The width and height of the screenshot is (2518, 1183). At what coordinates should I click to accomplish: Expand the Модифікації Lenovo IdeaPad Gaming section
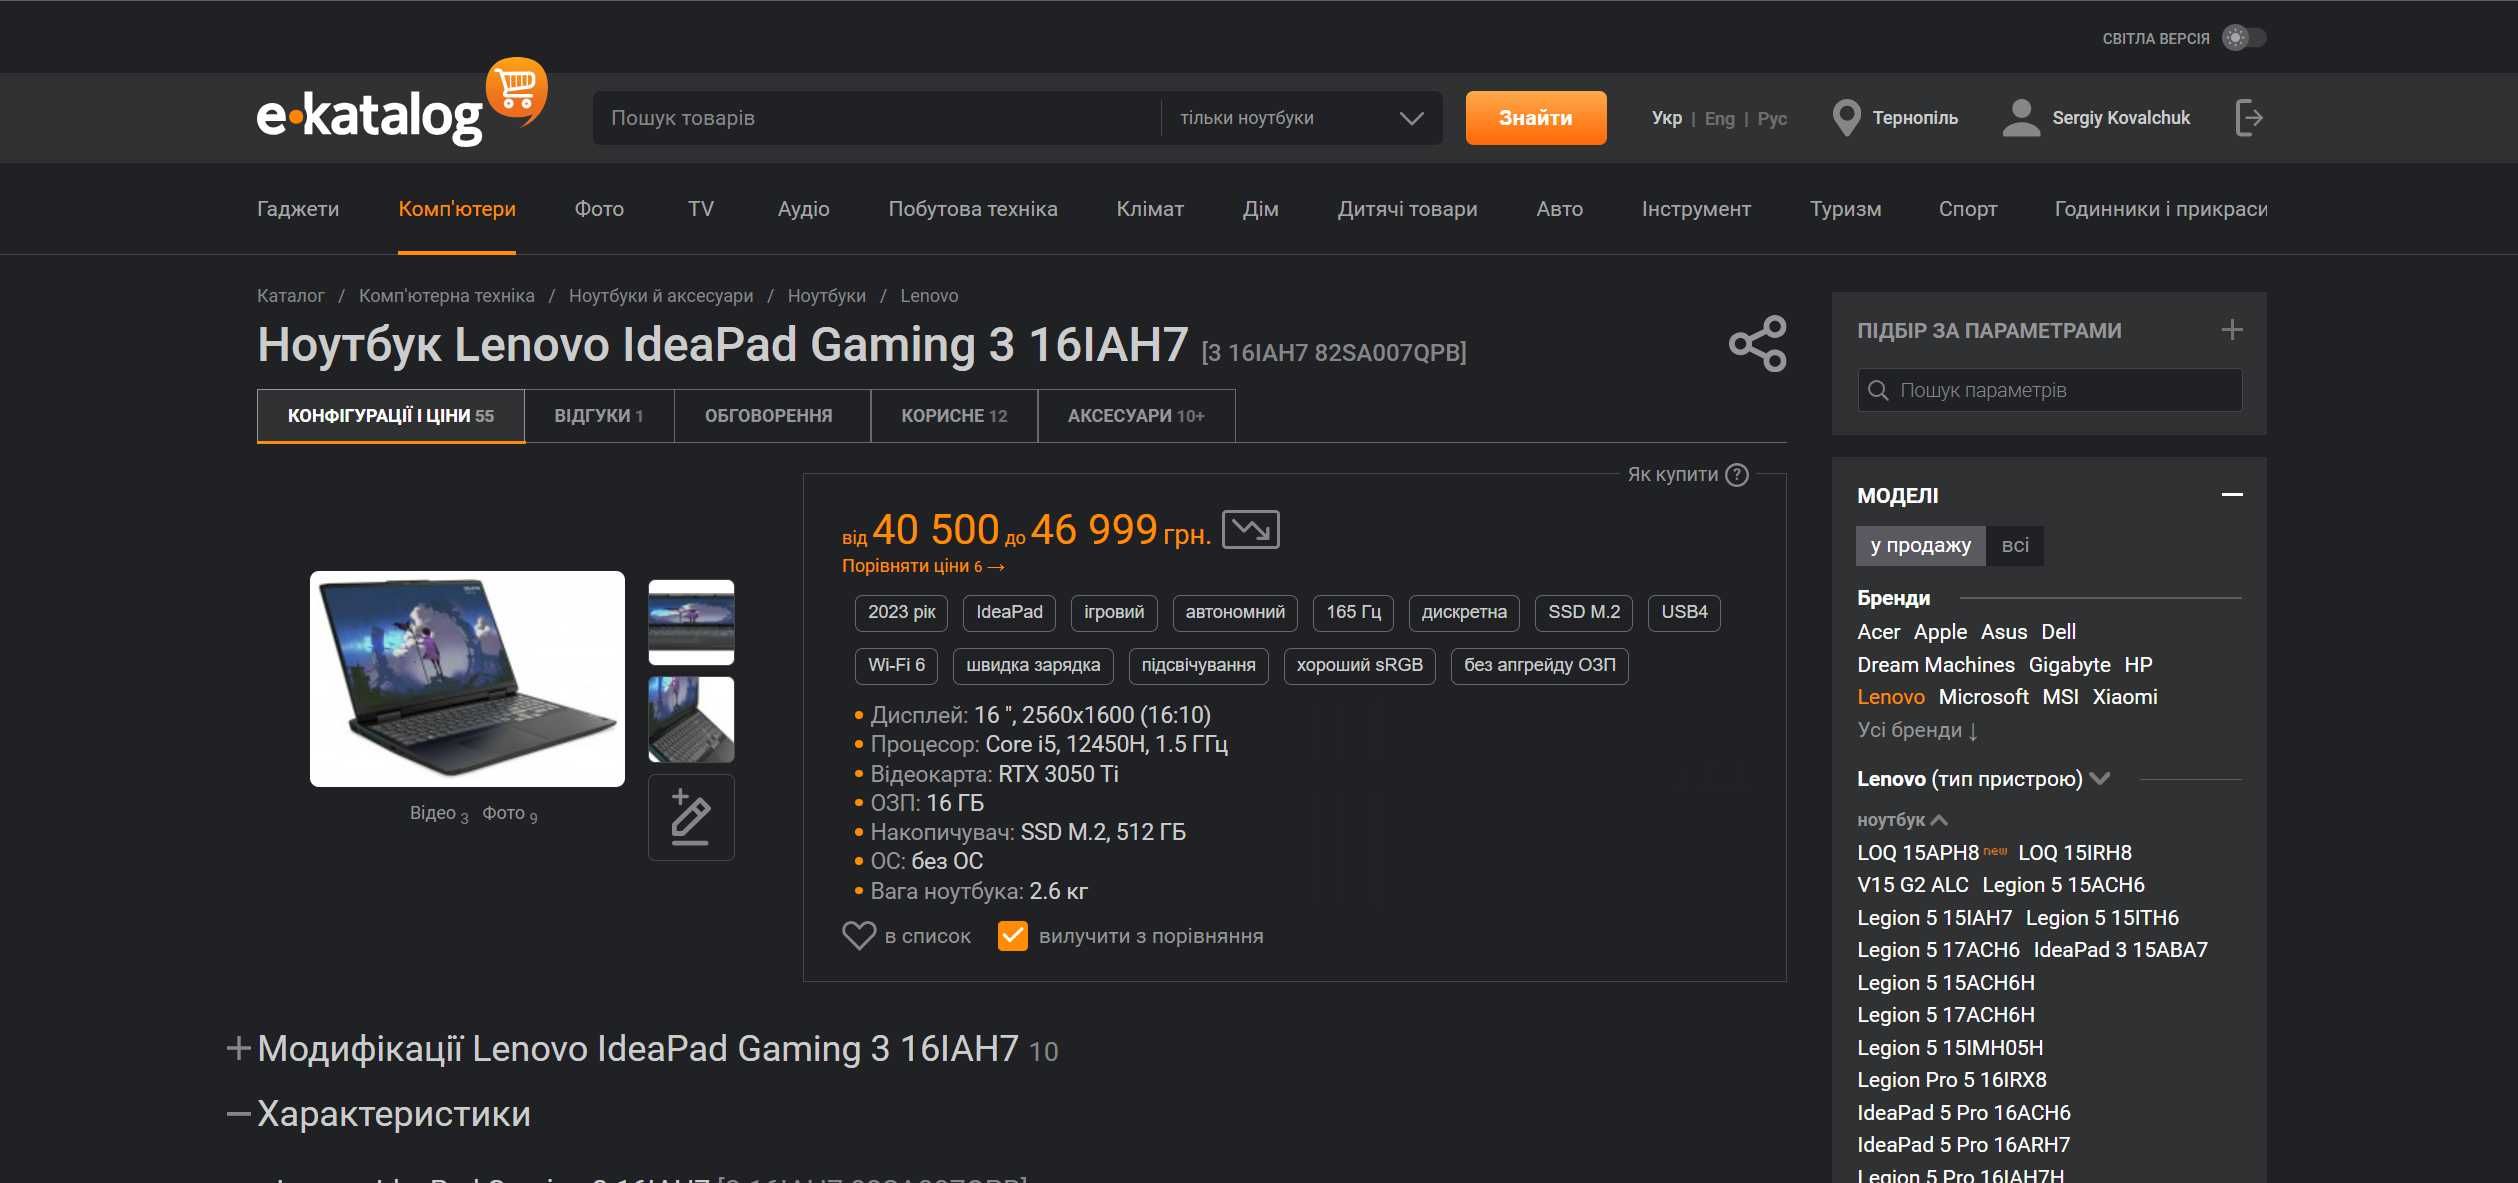(x=238, y=1048)
